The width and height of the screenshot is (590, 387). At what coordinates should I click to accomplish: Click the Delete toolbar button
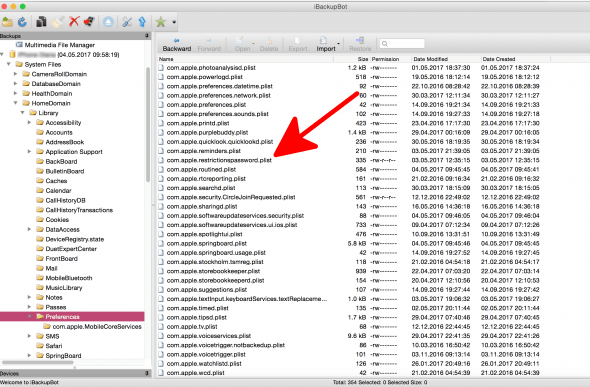pyautogui.click(x=269, y=45)
